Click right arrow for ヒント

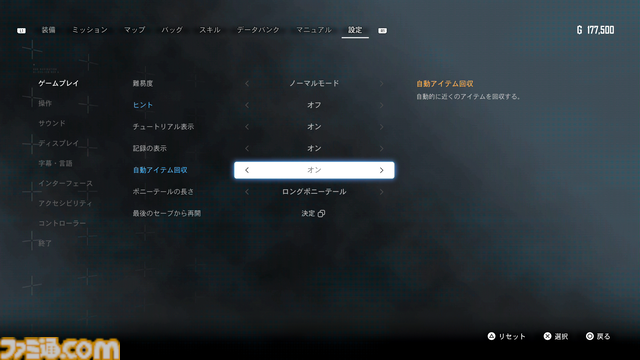381,105
